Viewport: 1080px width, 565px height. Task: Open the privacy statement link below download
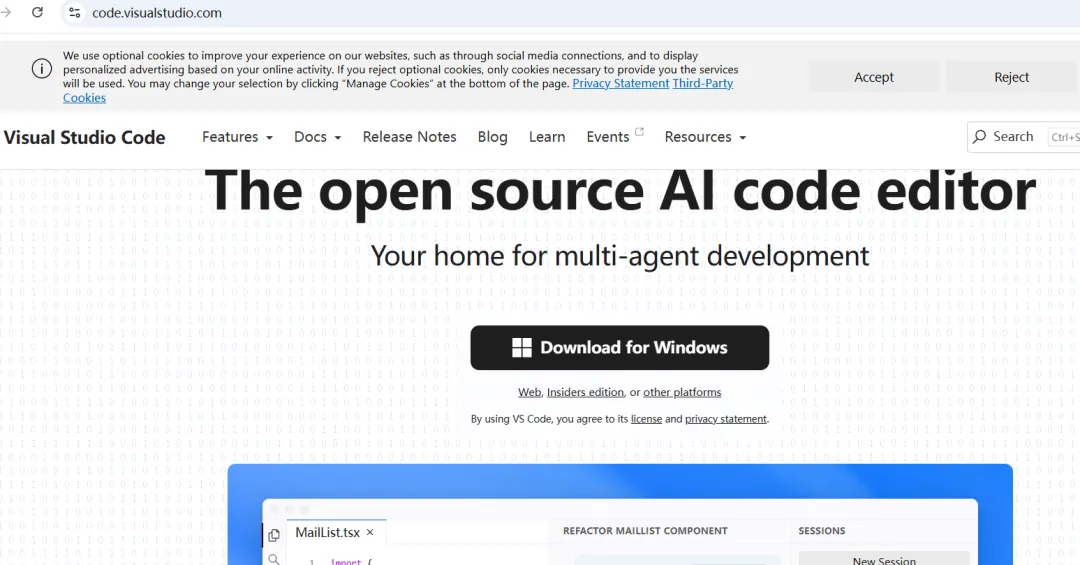[x=725, y=419]
